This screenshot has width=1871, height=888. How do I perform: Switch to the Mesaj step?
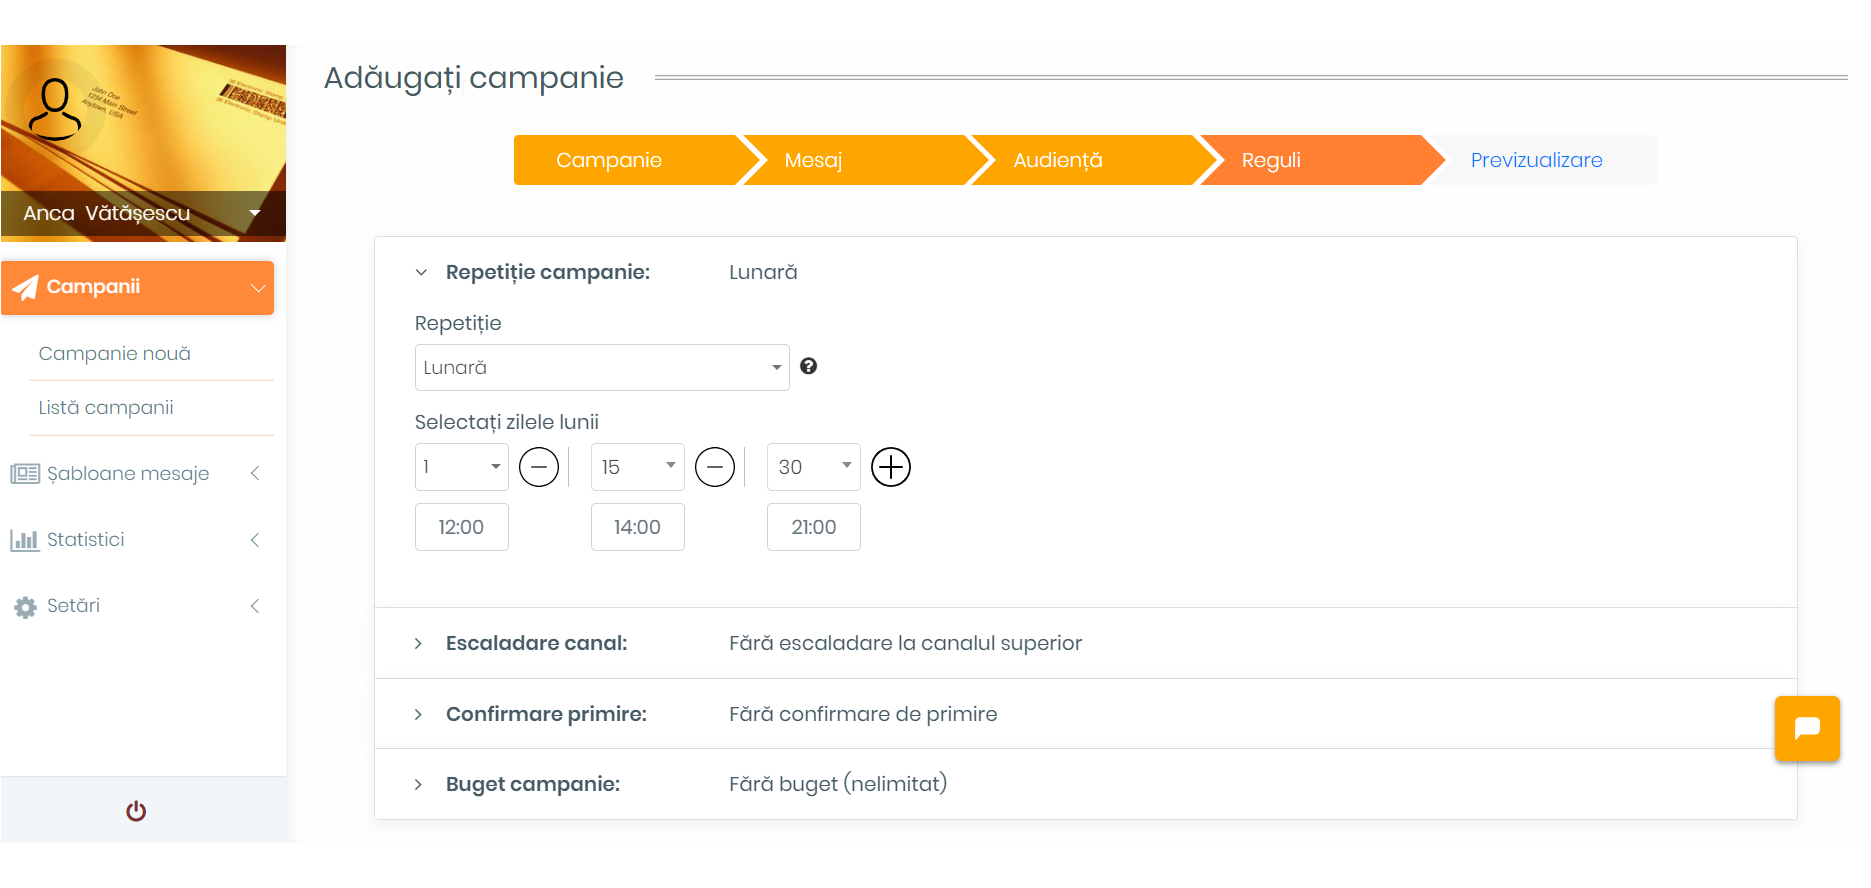813,160
